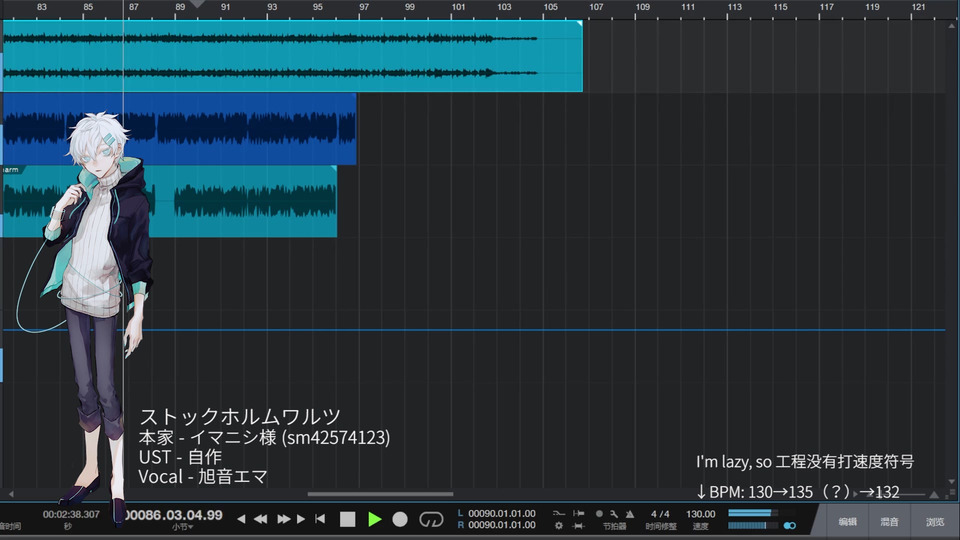Click the vertical scroll up arrow
This screenshot has width=960, height=540.
952,26
